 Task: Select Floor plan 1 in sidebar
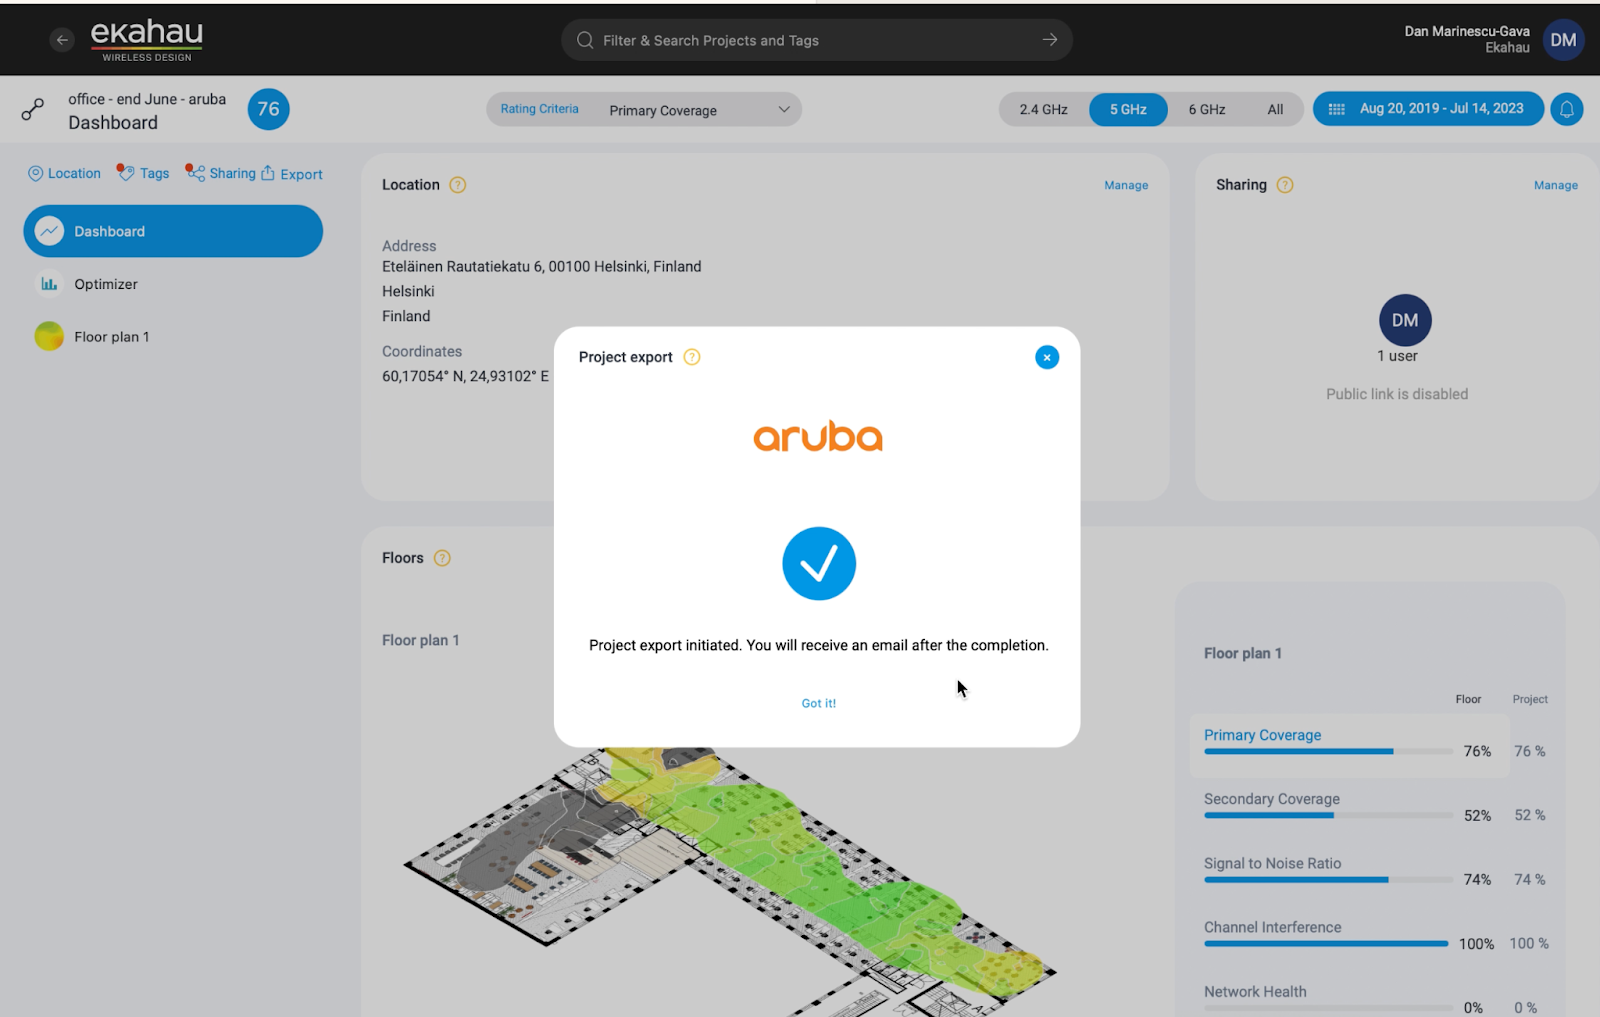111,337
